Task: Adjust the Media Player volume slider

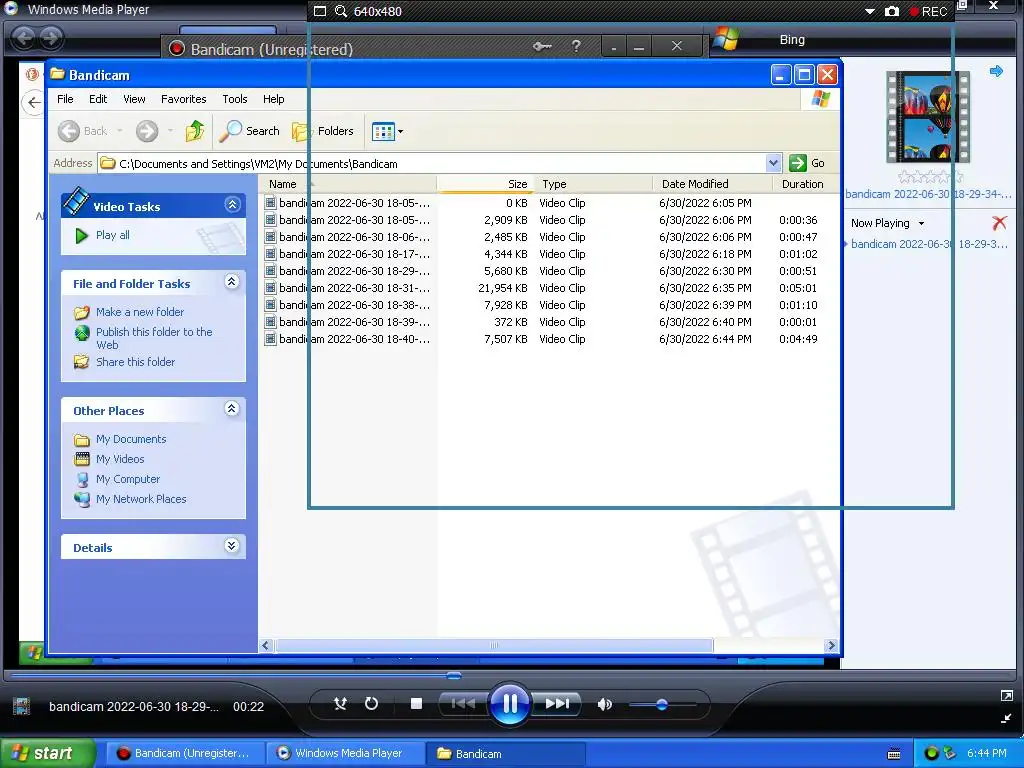Action: point(662,705)
